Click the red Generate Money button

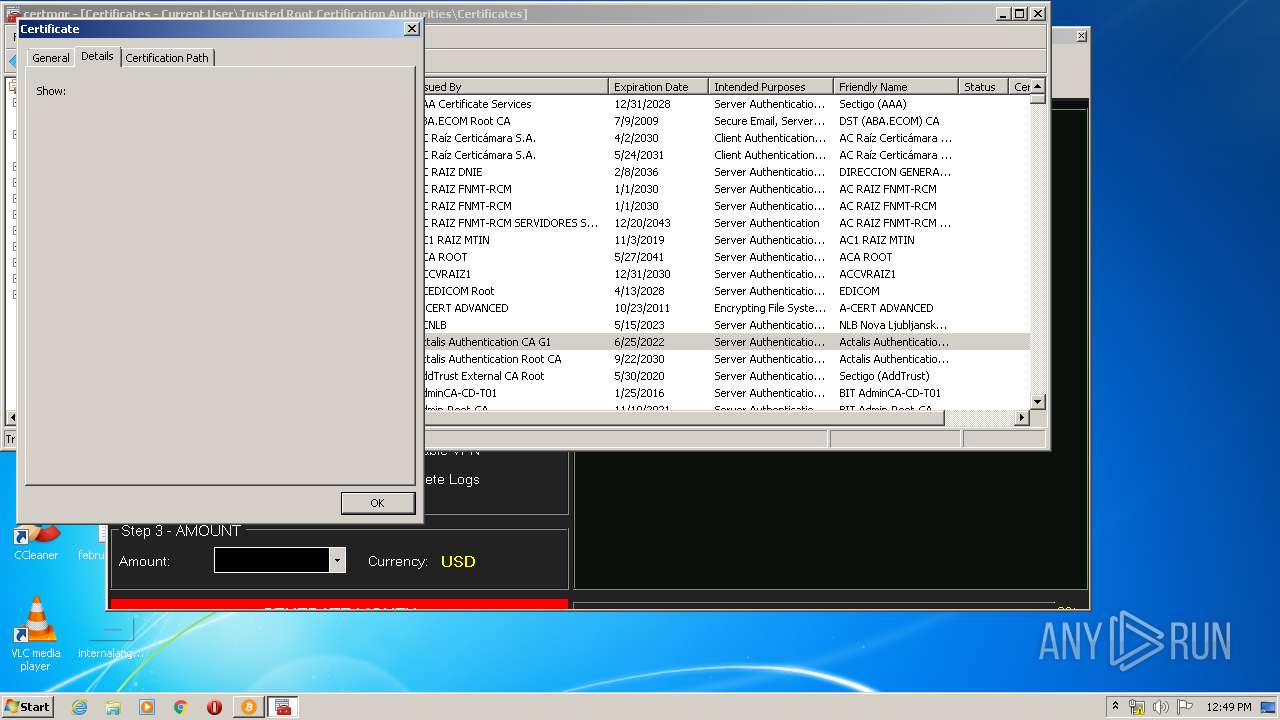pos(339,604)
